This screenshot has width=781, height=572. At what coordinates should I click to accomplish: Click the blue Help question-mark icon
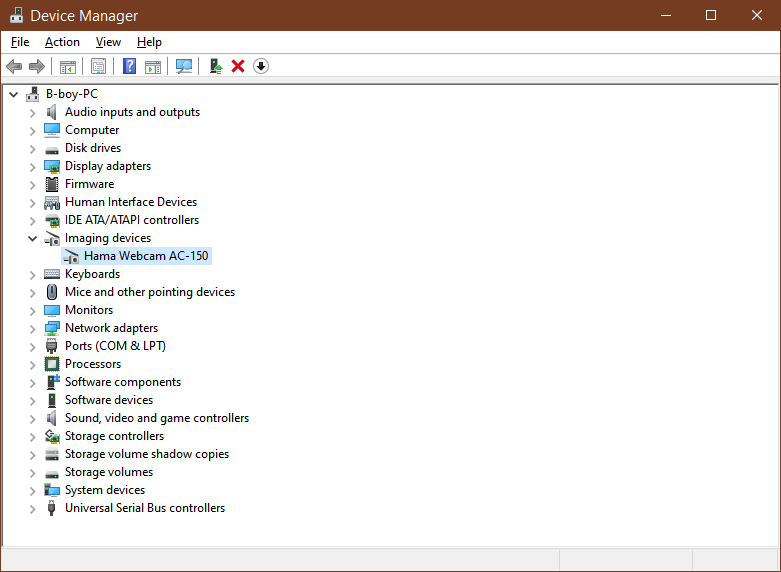tap(130, 66)
